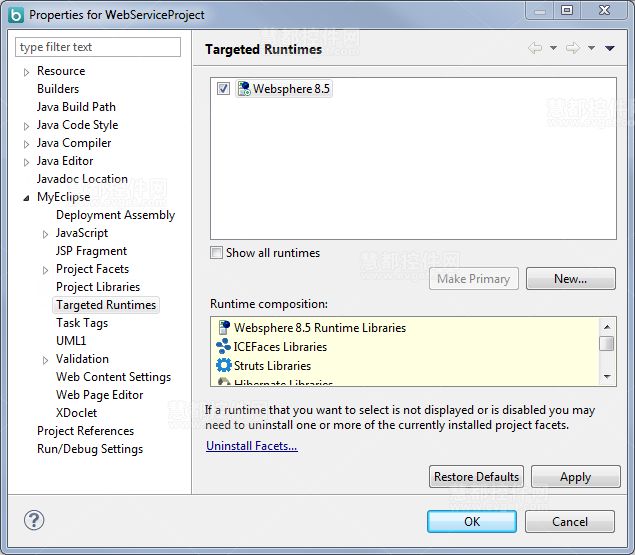Collapse the MyEclipse tree node
Screen dimensions: 635x555
(26, 198)
